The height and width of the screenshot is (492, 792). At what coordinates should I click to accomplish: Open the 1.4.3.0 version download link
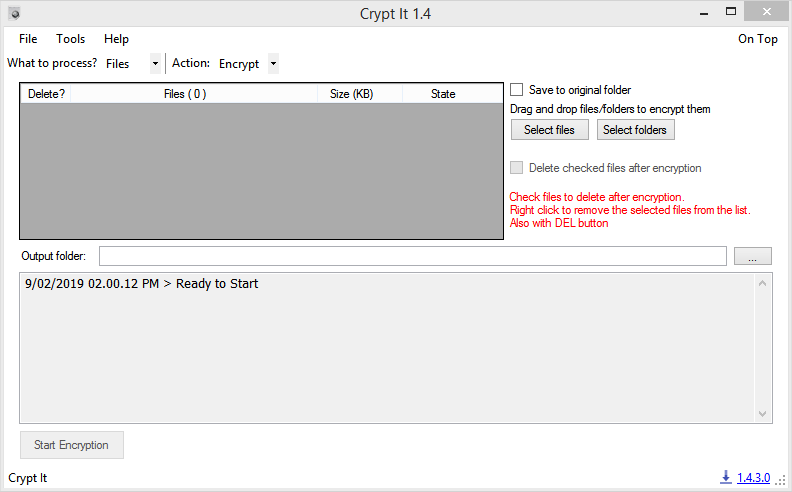(x=754, y=477)
